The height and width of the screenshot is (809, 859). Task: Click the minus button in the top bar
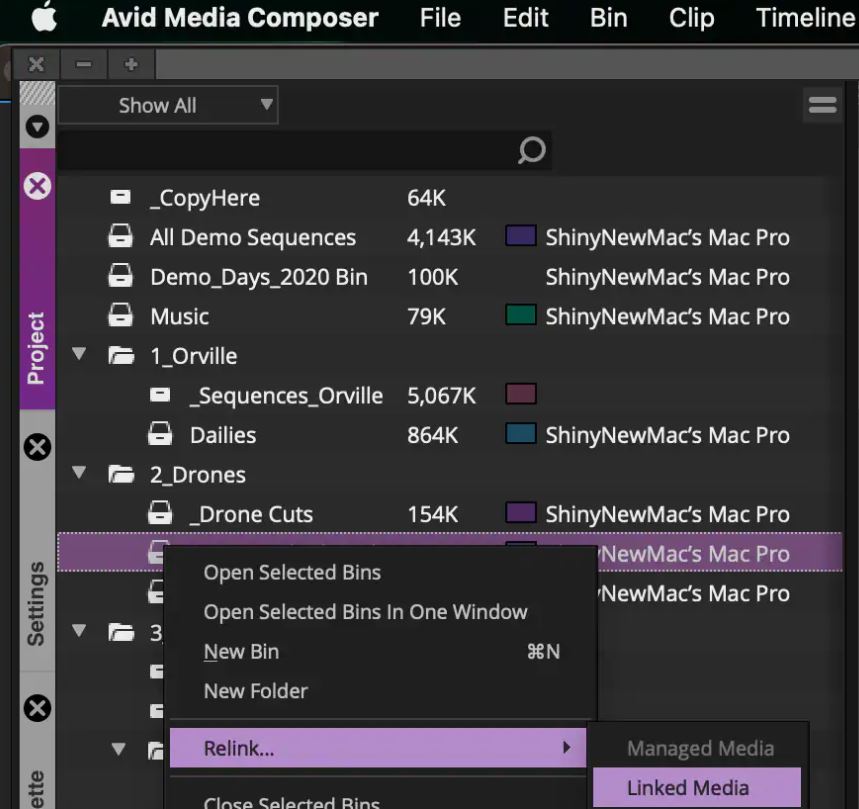84,64
